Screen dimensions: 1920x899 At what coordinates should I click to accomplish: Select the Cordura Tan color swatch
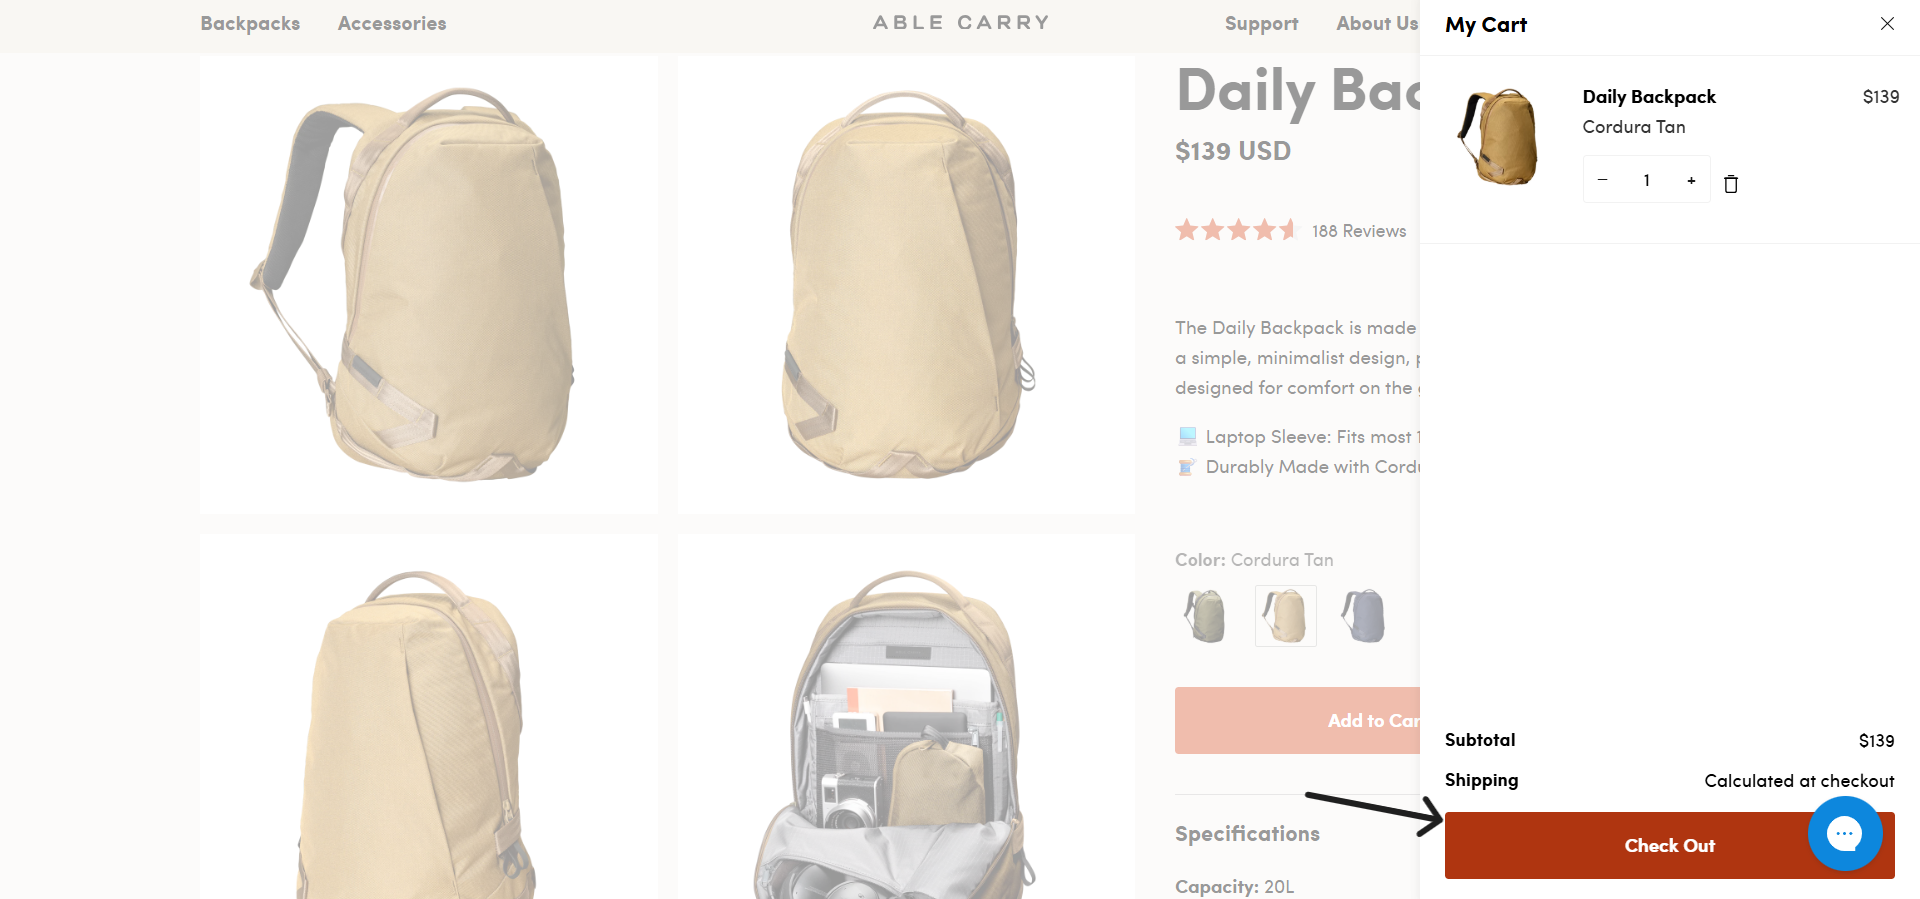point(1285,616)
